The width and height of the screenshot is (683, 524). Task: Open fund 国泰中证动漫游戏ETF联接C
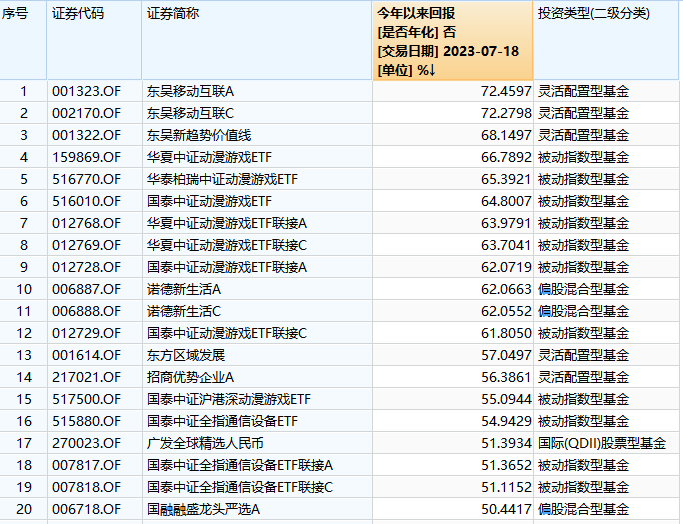click(227, 333)
